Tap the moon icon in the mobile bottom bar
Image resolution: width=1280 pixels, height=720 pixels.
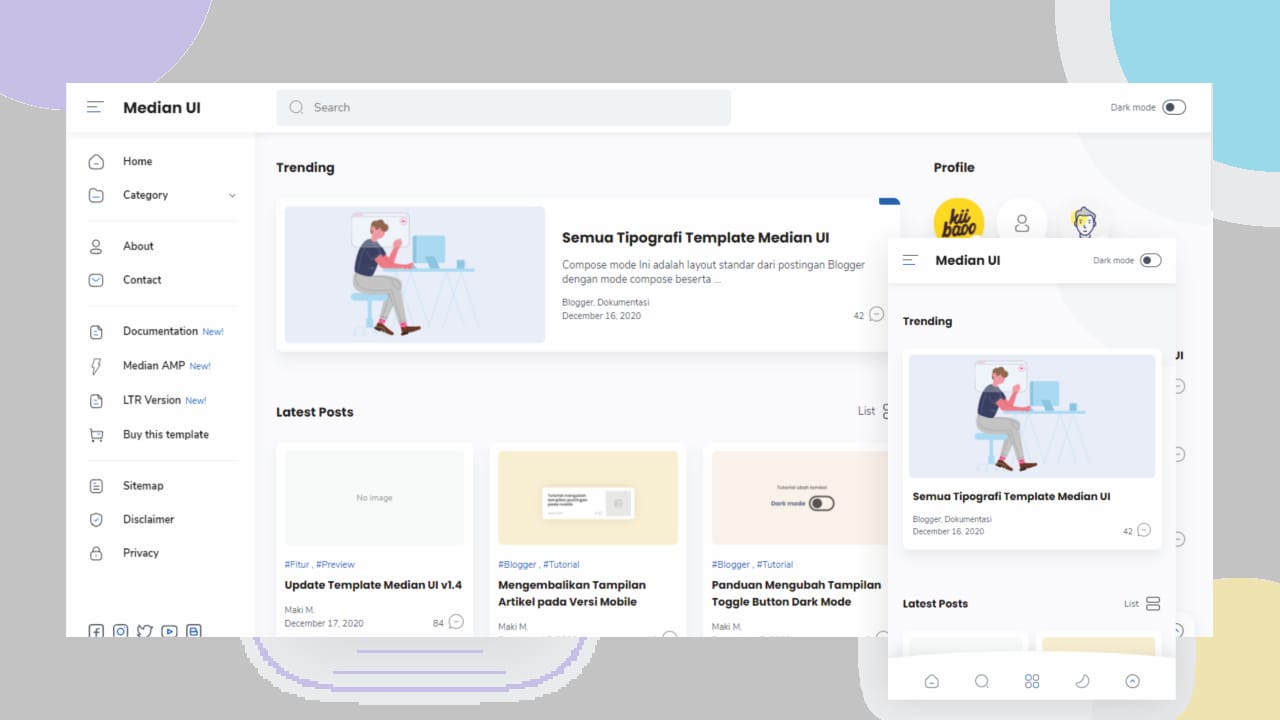pyautogui.click(x=1082, y=681)
